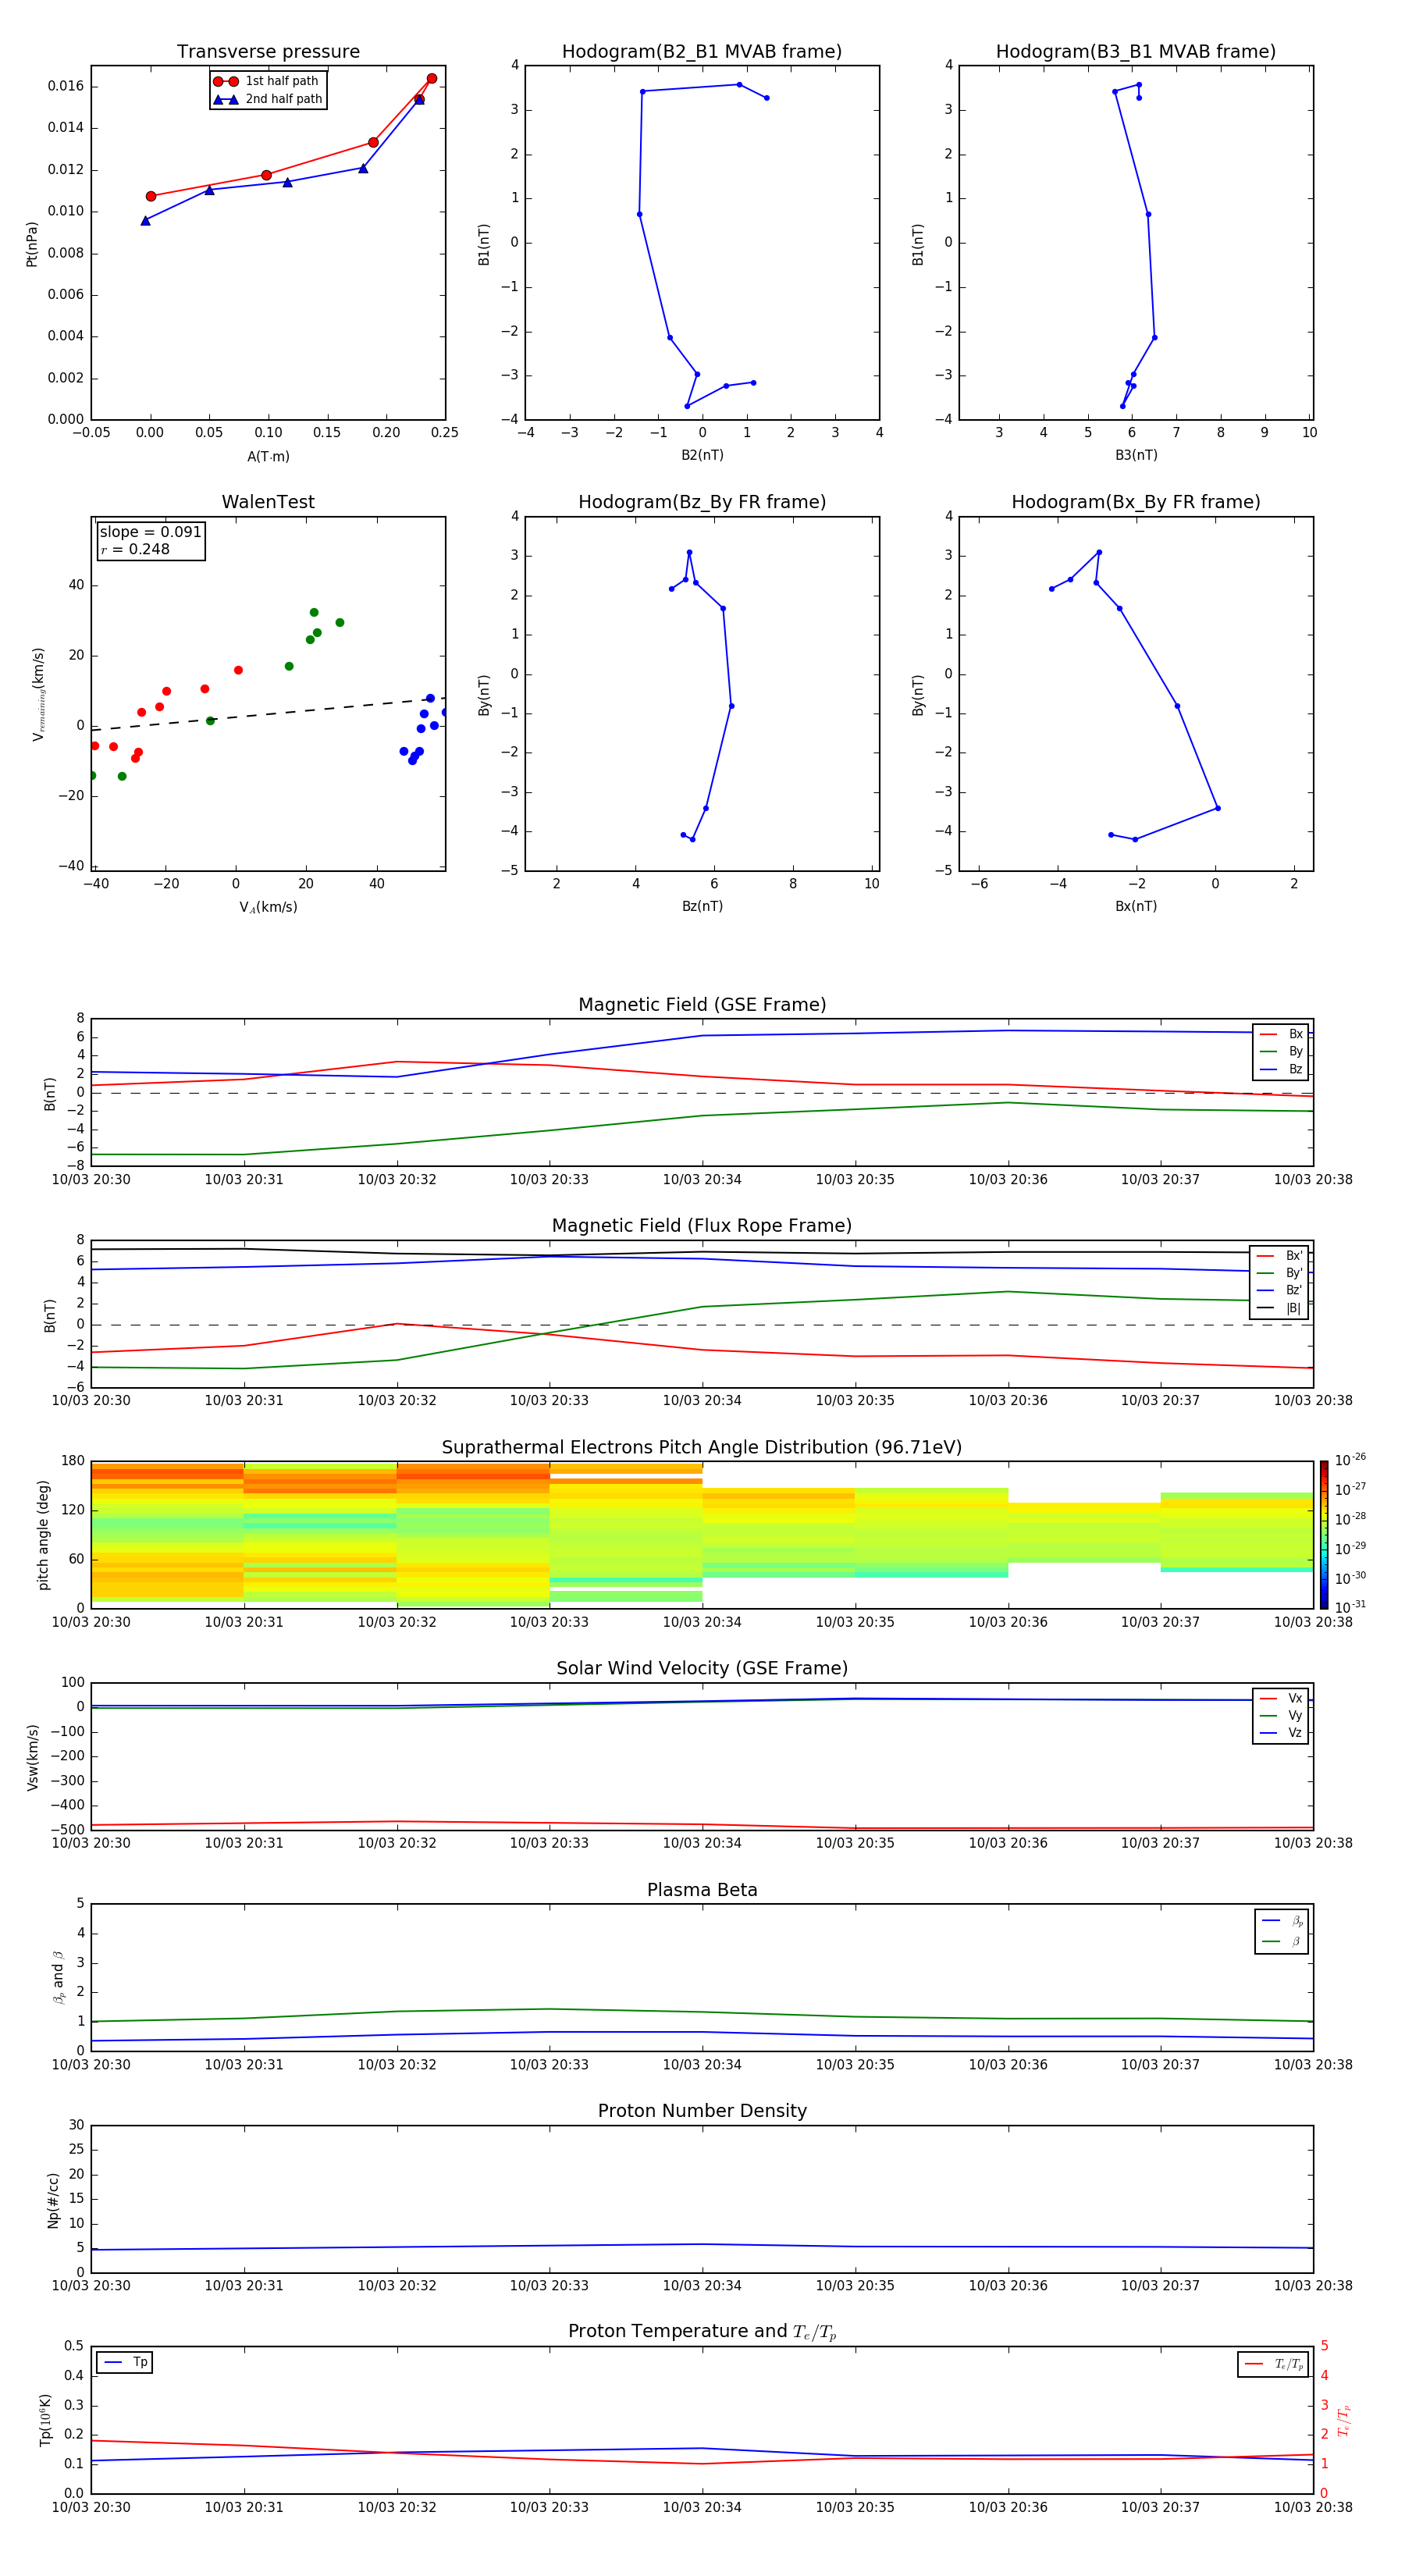The height and width of the screenshot is (2576, 1405).
Task: Click the Transverse pressure plot title
Action: (x=268, y=52)
